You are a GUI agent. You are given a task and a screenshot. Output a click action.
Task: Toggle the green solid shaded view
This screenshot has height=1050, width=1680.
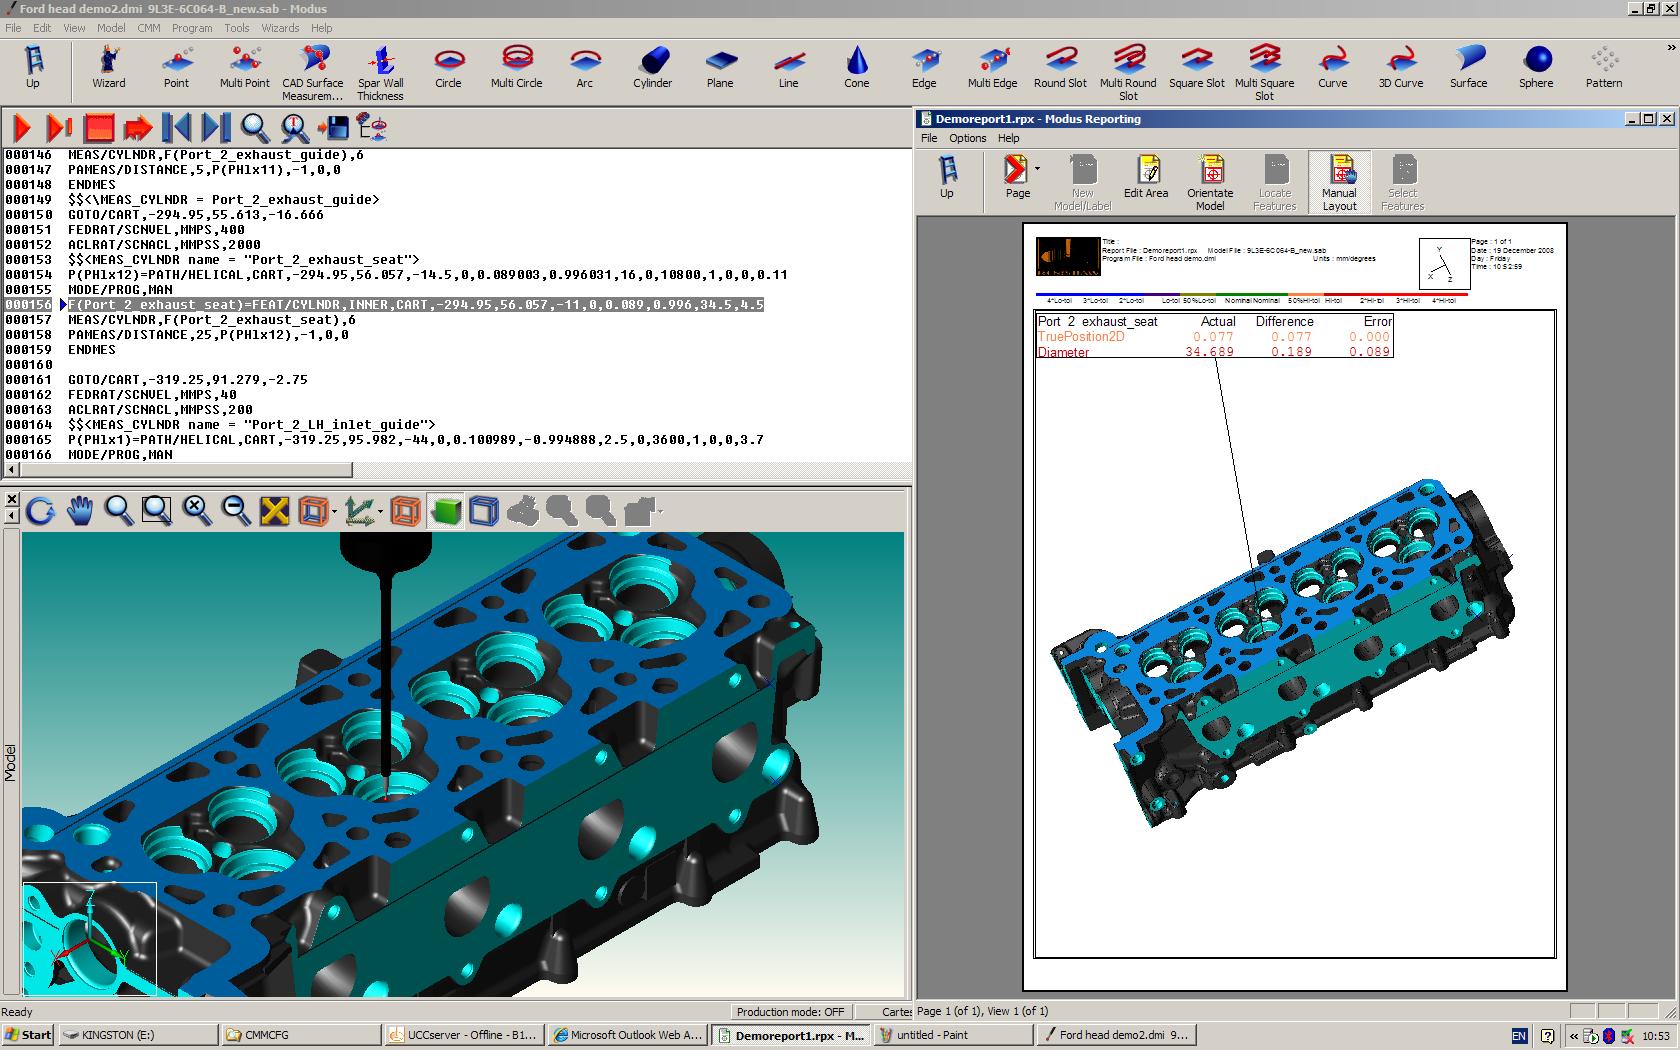pyautogui.click(x=445, y=511)
